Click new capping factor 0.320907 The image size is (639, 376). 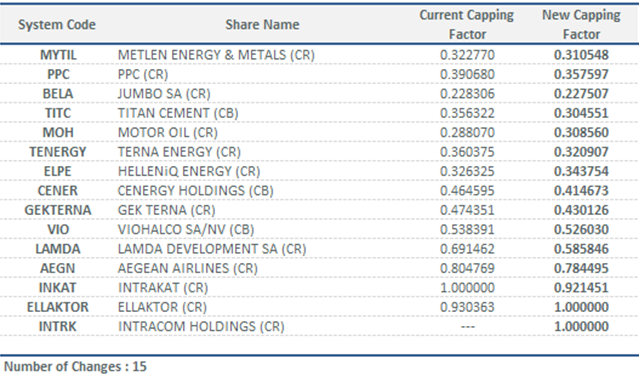pos(582,152)
